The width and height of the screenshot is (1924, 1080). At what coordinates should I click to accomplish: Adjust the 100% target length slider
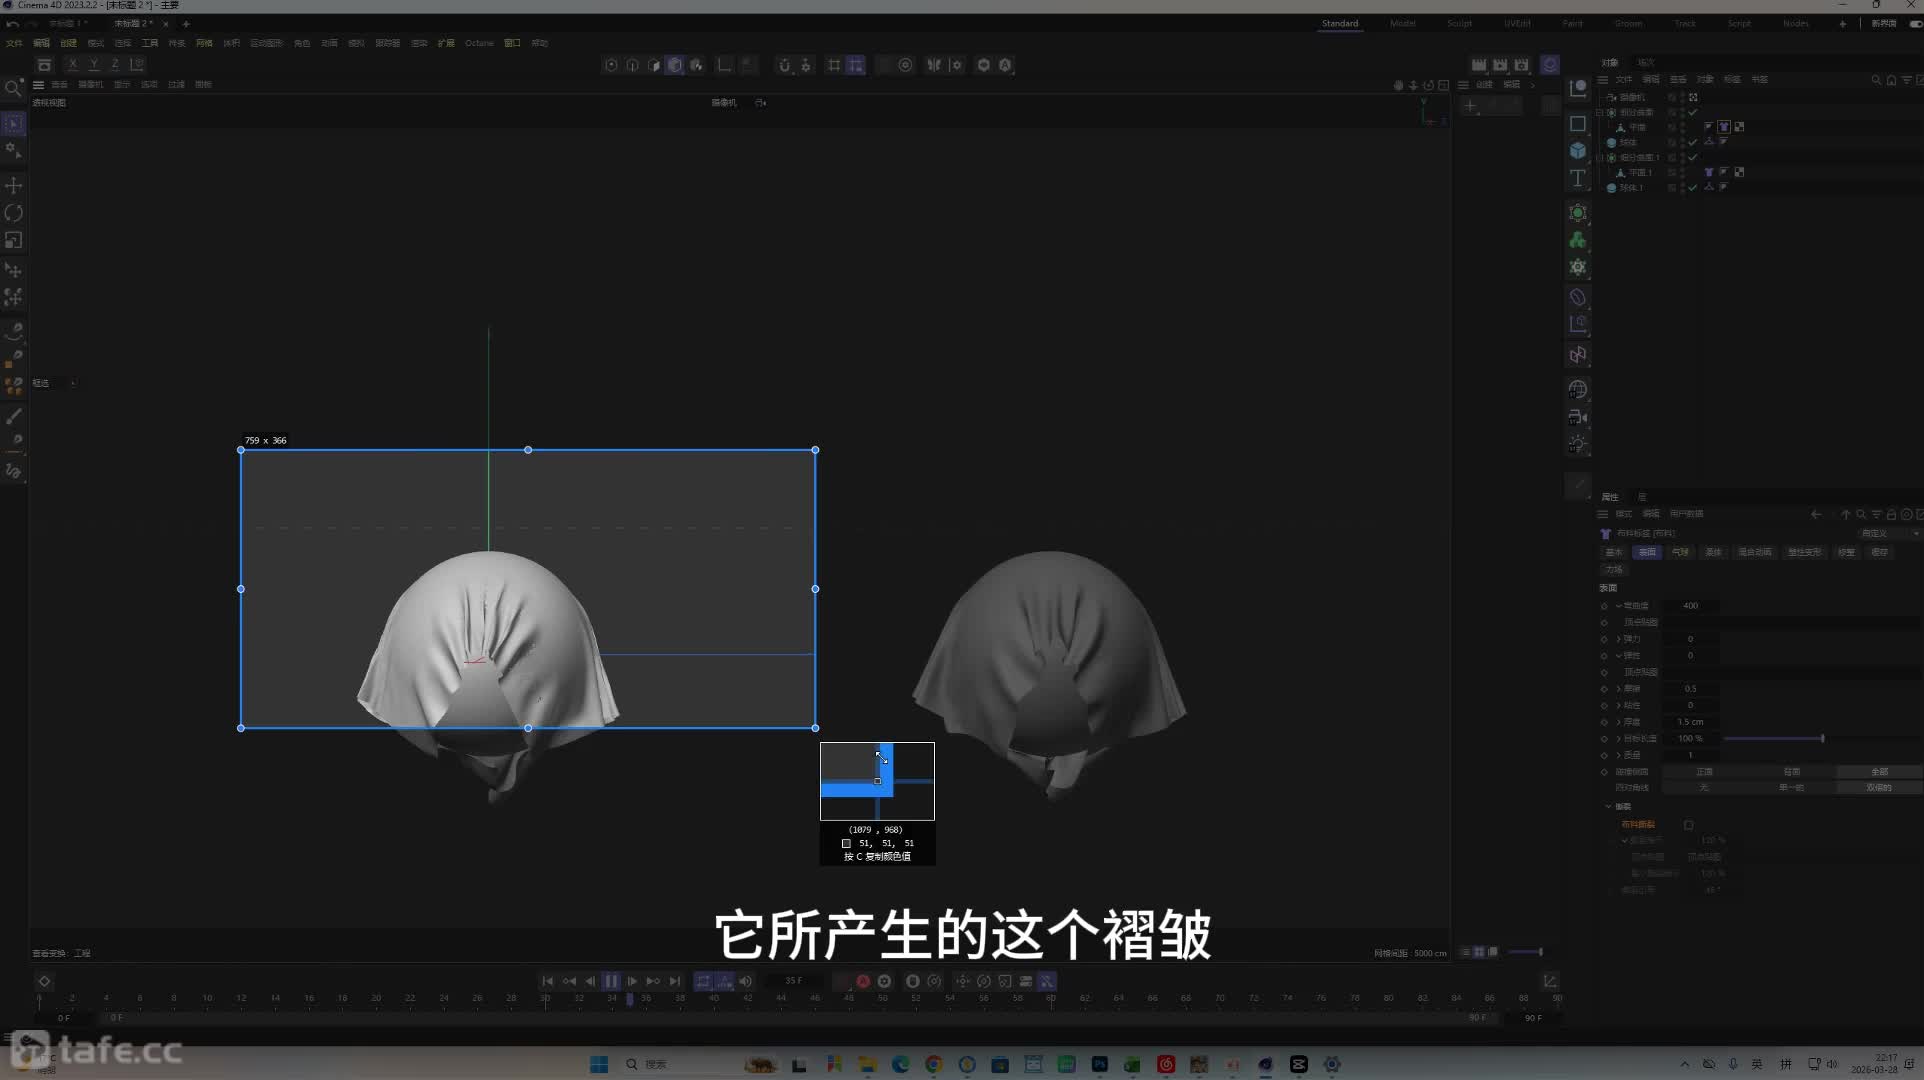(x=1775, y=738)
